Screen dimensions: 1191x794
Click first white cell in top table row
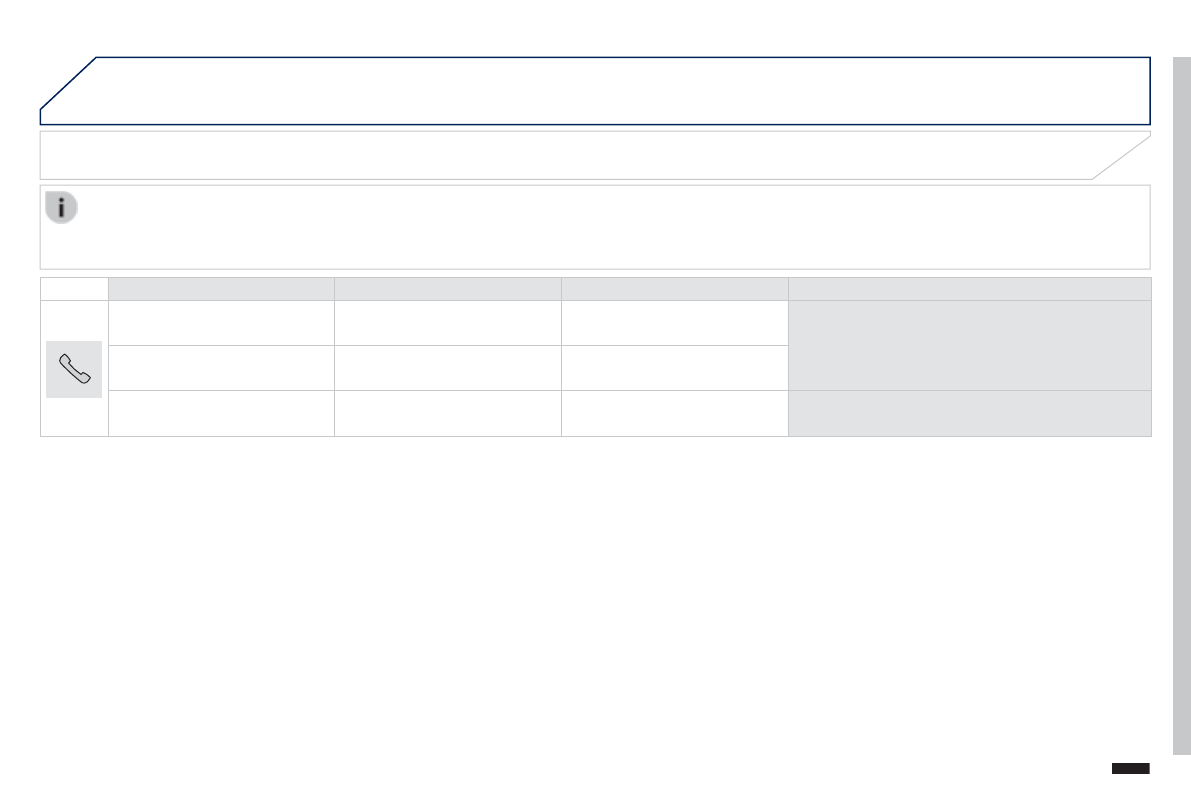[221, 323]
